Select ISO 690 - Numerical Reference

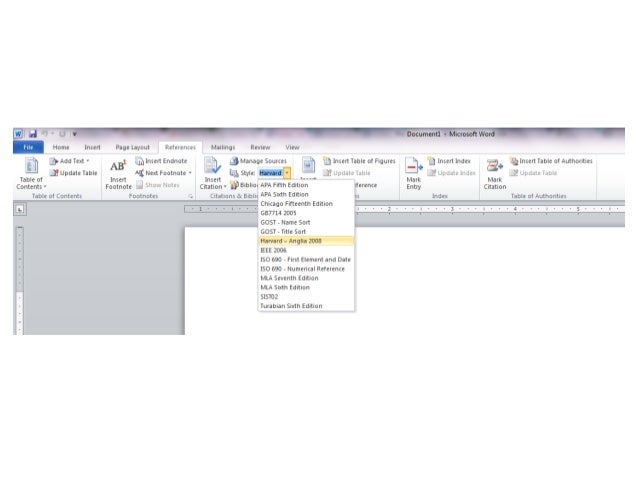click(x=306, y=269)
